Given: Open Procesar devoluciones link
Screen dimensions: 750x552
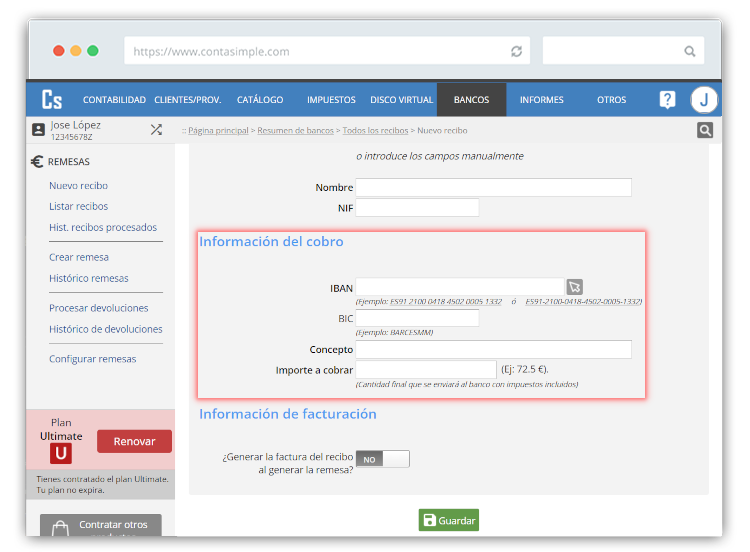Looking at the screenshot, I should click(99, 308).
